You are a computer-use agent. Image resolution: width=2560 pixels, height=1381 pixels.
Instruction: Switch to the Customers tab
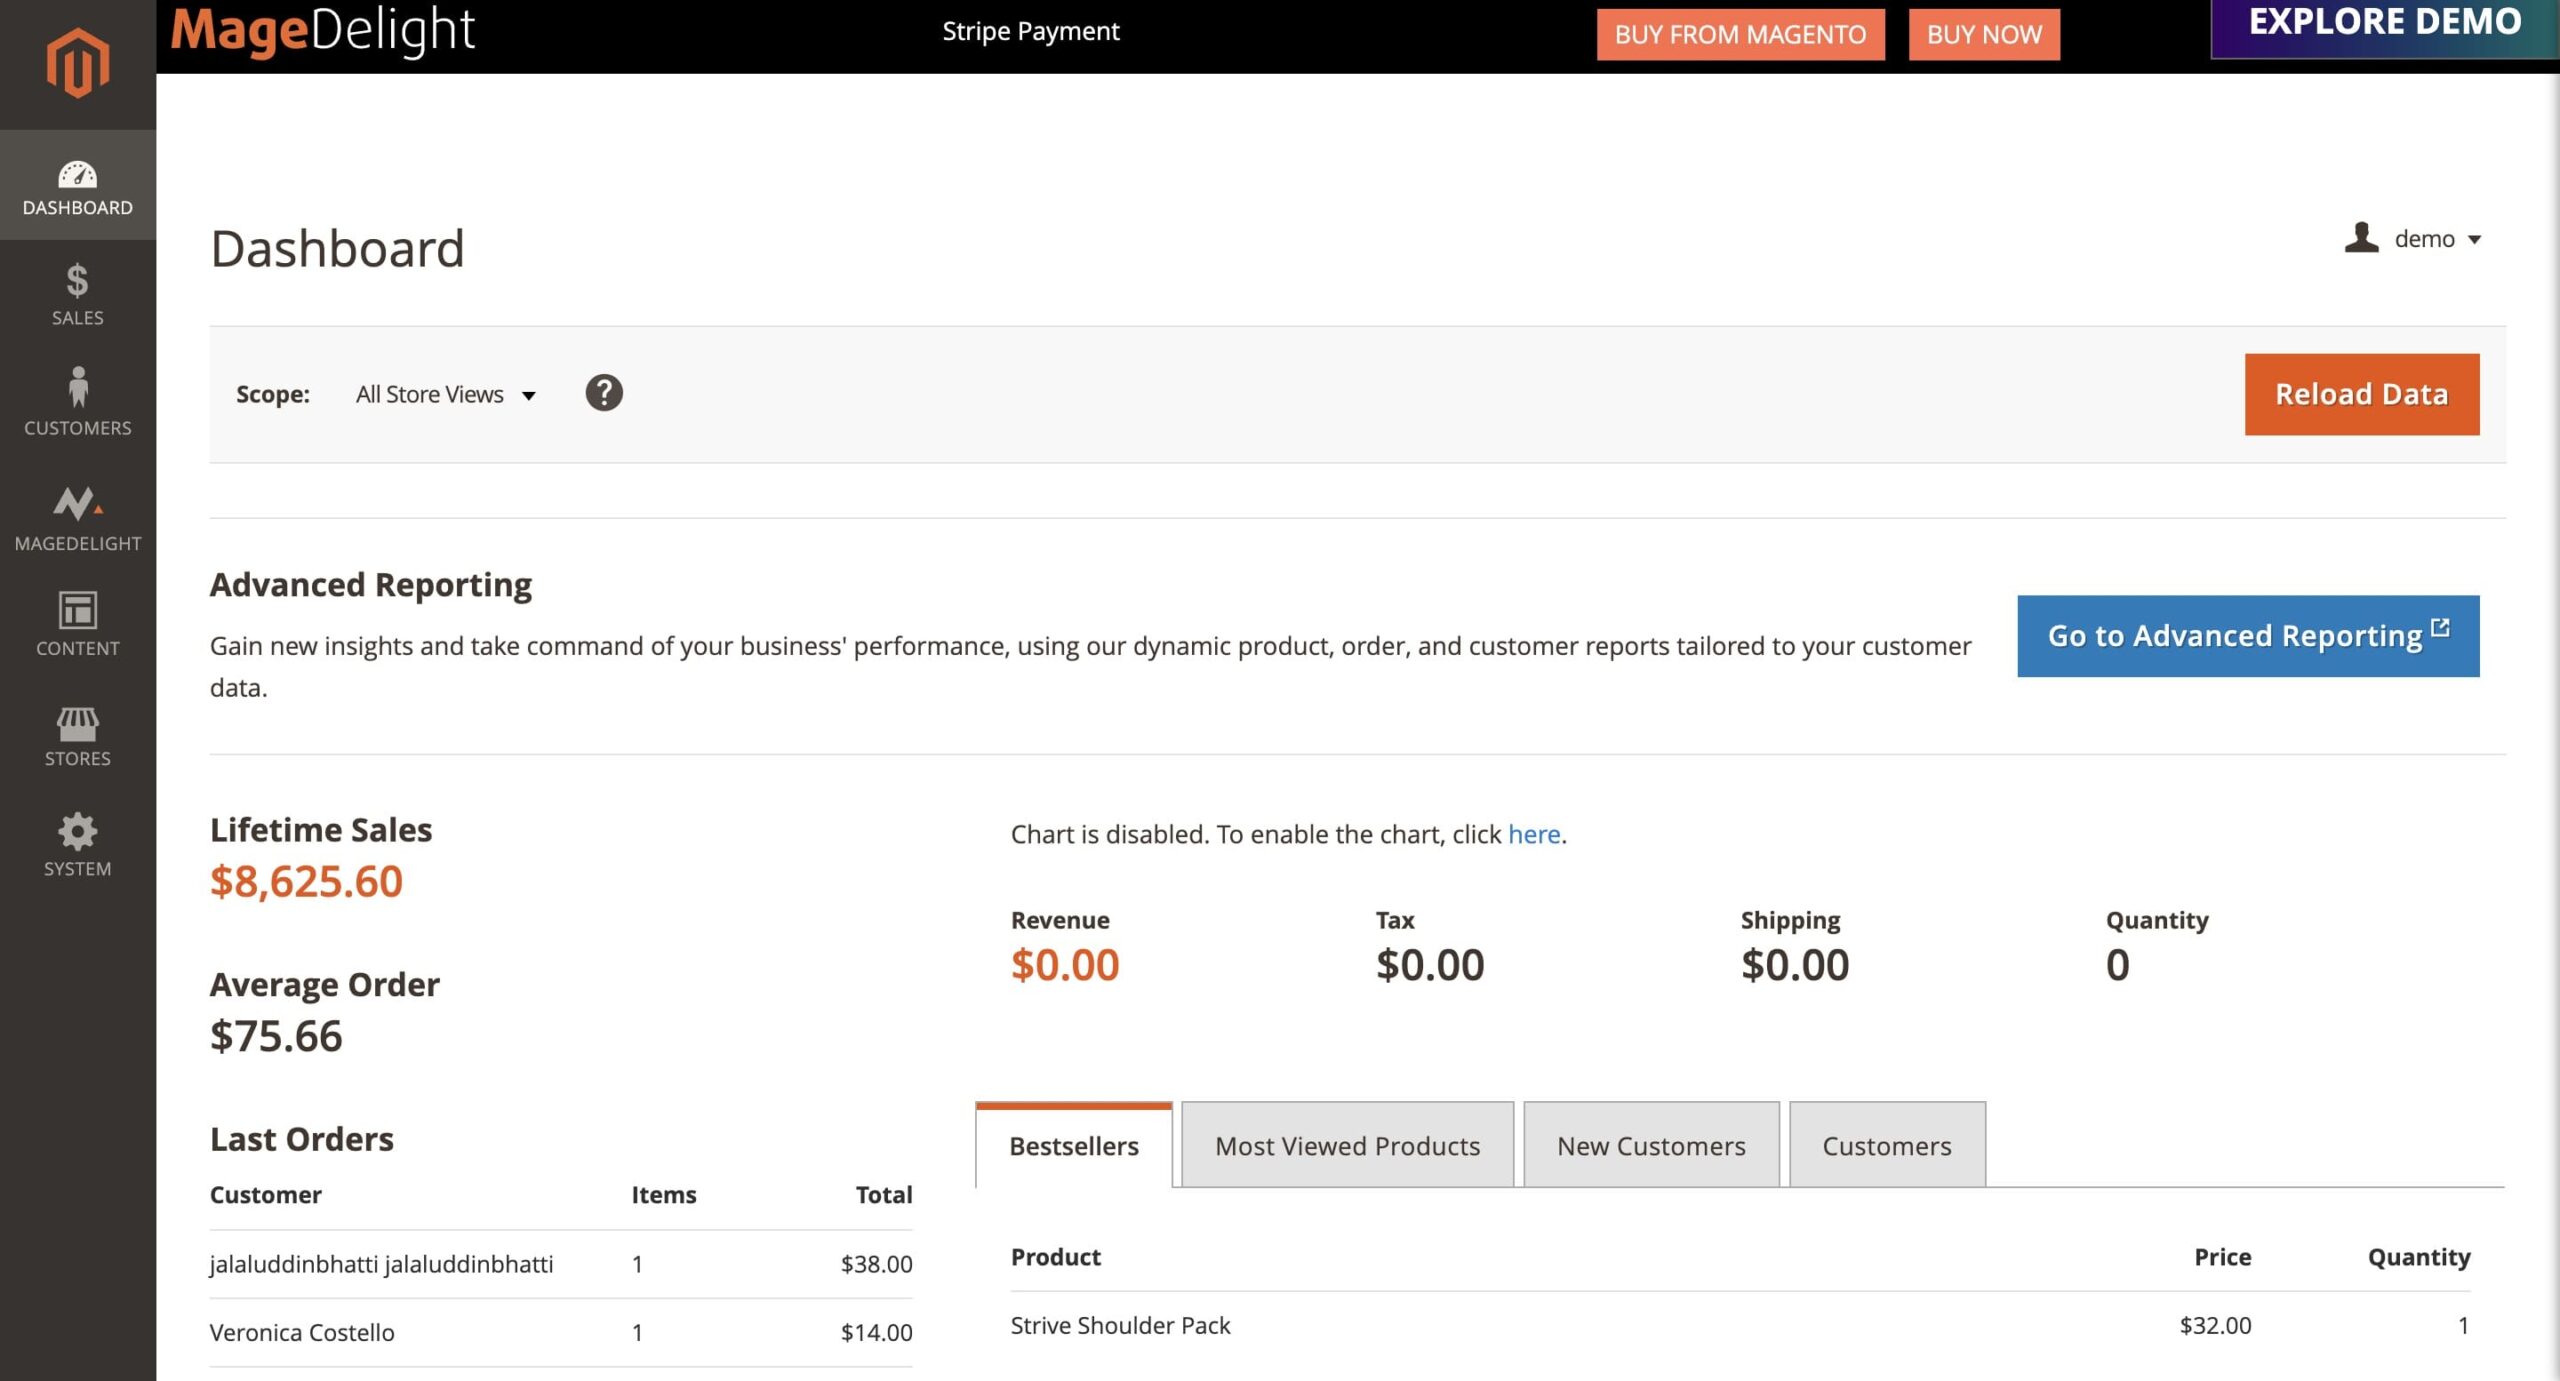click(x=1887, y=1145)
